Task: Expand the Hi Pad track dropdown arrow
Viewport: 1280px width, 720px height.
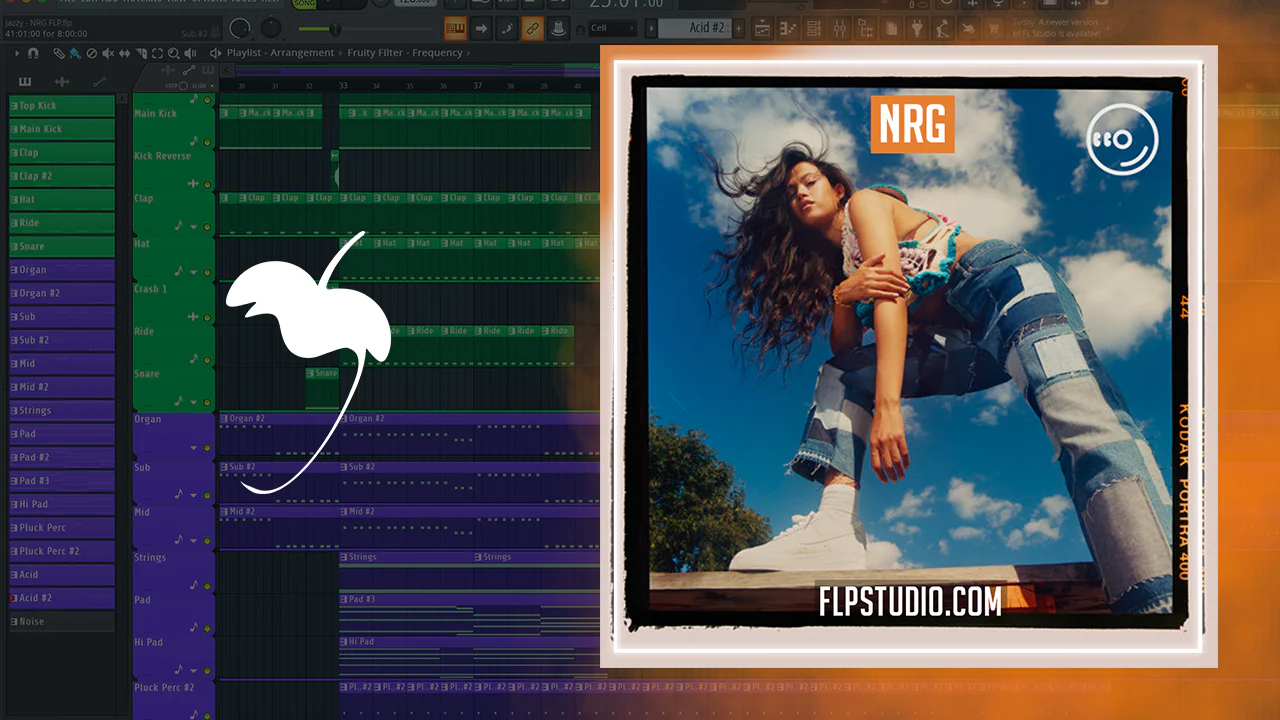Action: click(193, 671)
